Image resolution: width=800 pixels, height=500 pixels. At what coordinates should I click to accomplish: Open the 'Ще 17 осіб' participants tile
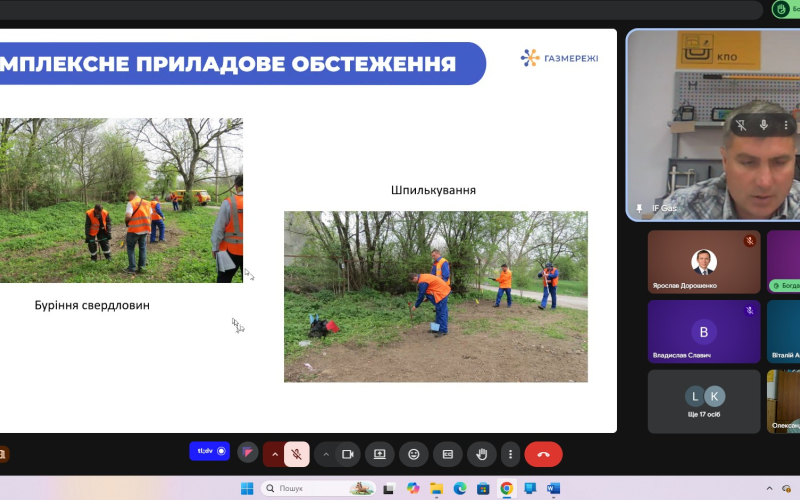tap(704, 402)
